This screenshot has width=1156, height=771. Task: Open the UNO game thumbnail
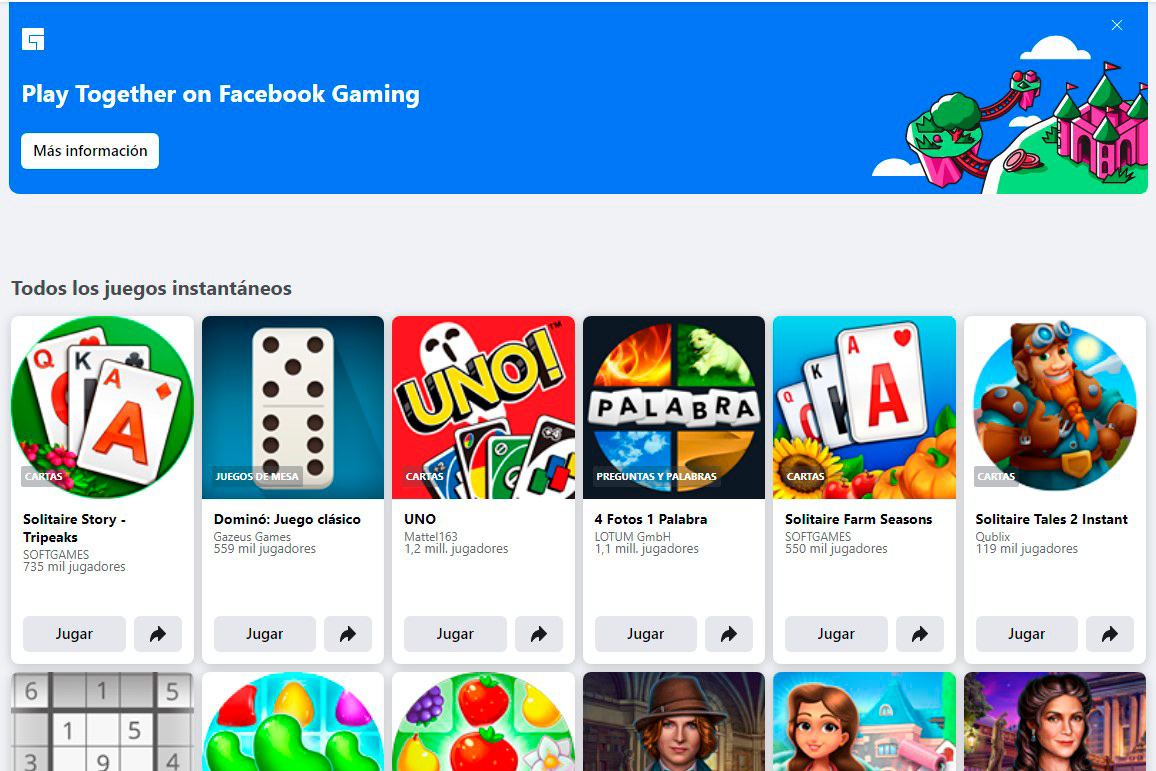click(484, 408)
